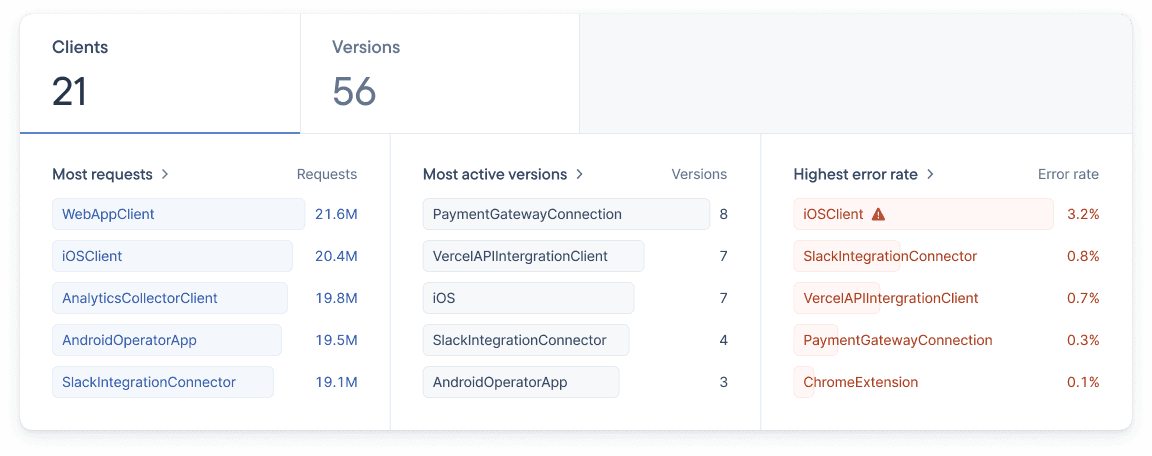This screenshot has width=1152, height=456.
Task: Open PaymentGatewayConnection in active versions
Action: [527, 214]
